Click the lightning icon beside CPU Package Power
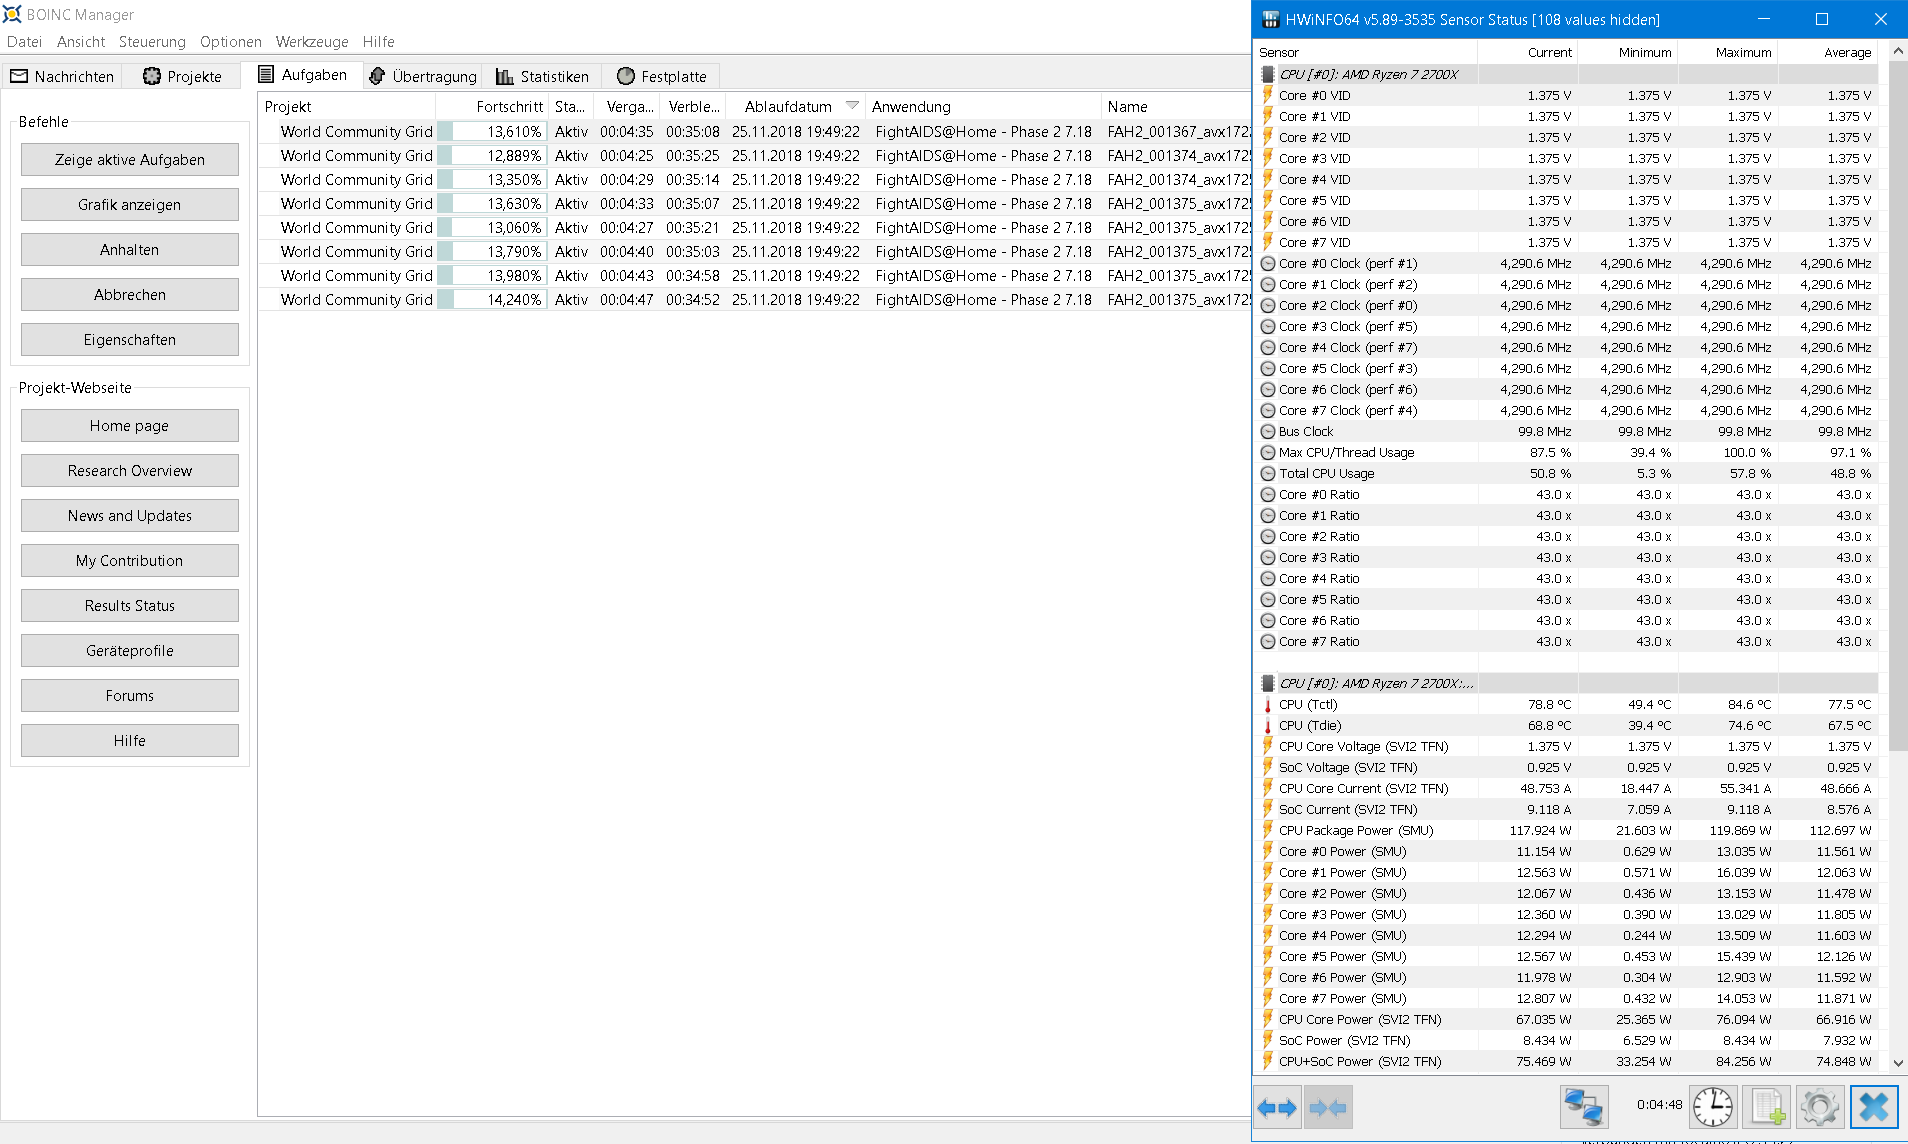The width and height of the screenshot is (1908, 1144). click(x=1268, y=830)
